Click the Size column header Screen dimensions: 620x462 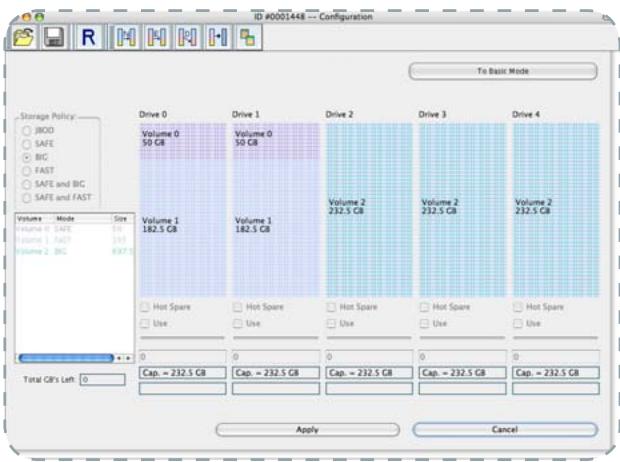(x=123, y=219)
